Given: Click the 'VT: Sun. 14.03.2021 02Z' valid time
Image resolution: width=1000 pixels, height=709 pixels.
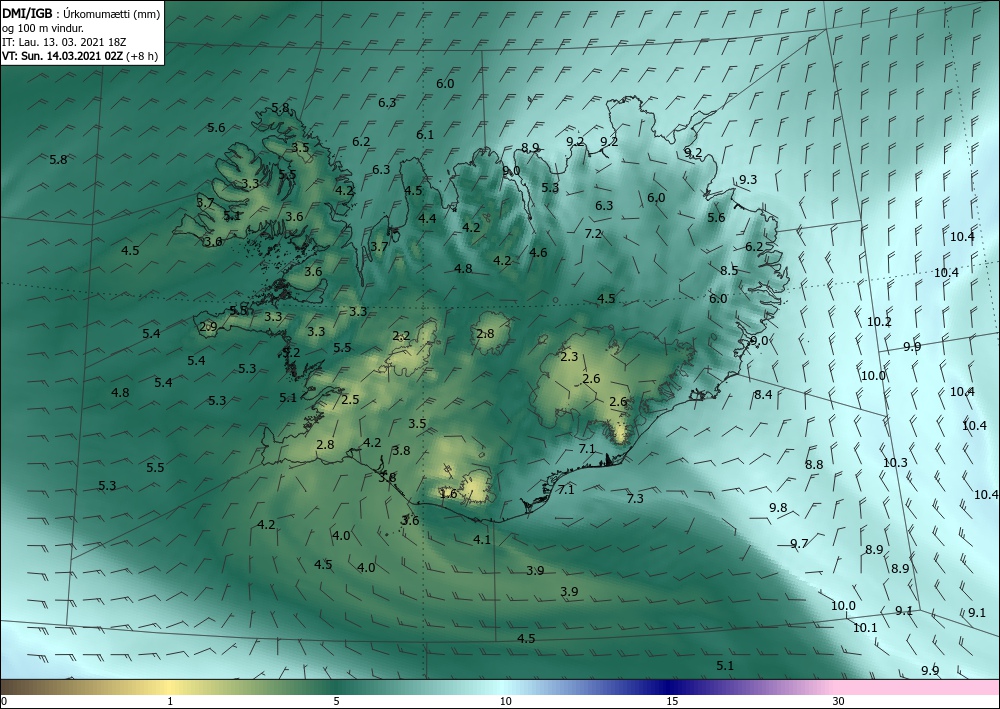Looking at the screenshot, I should tap(62, 56).
